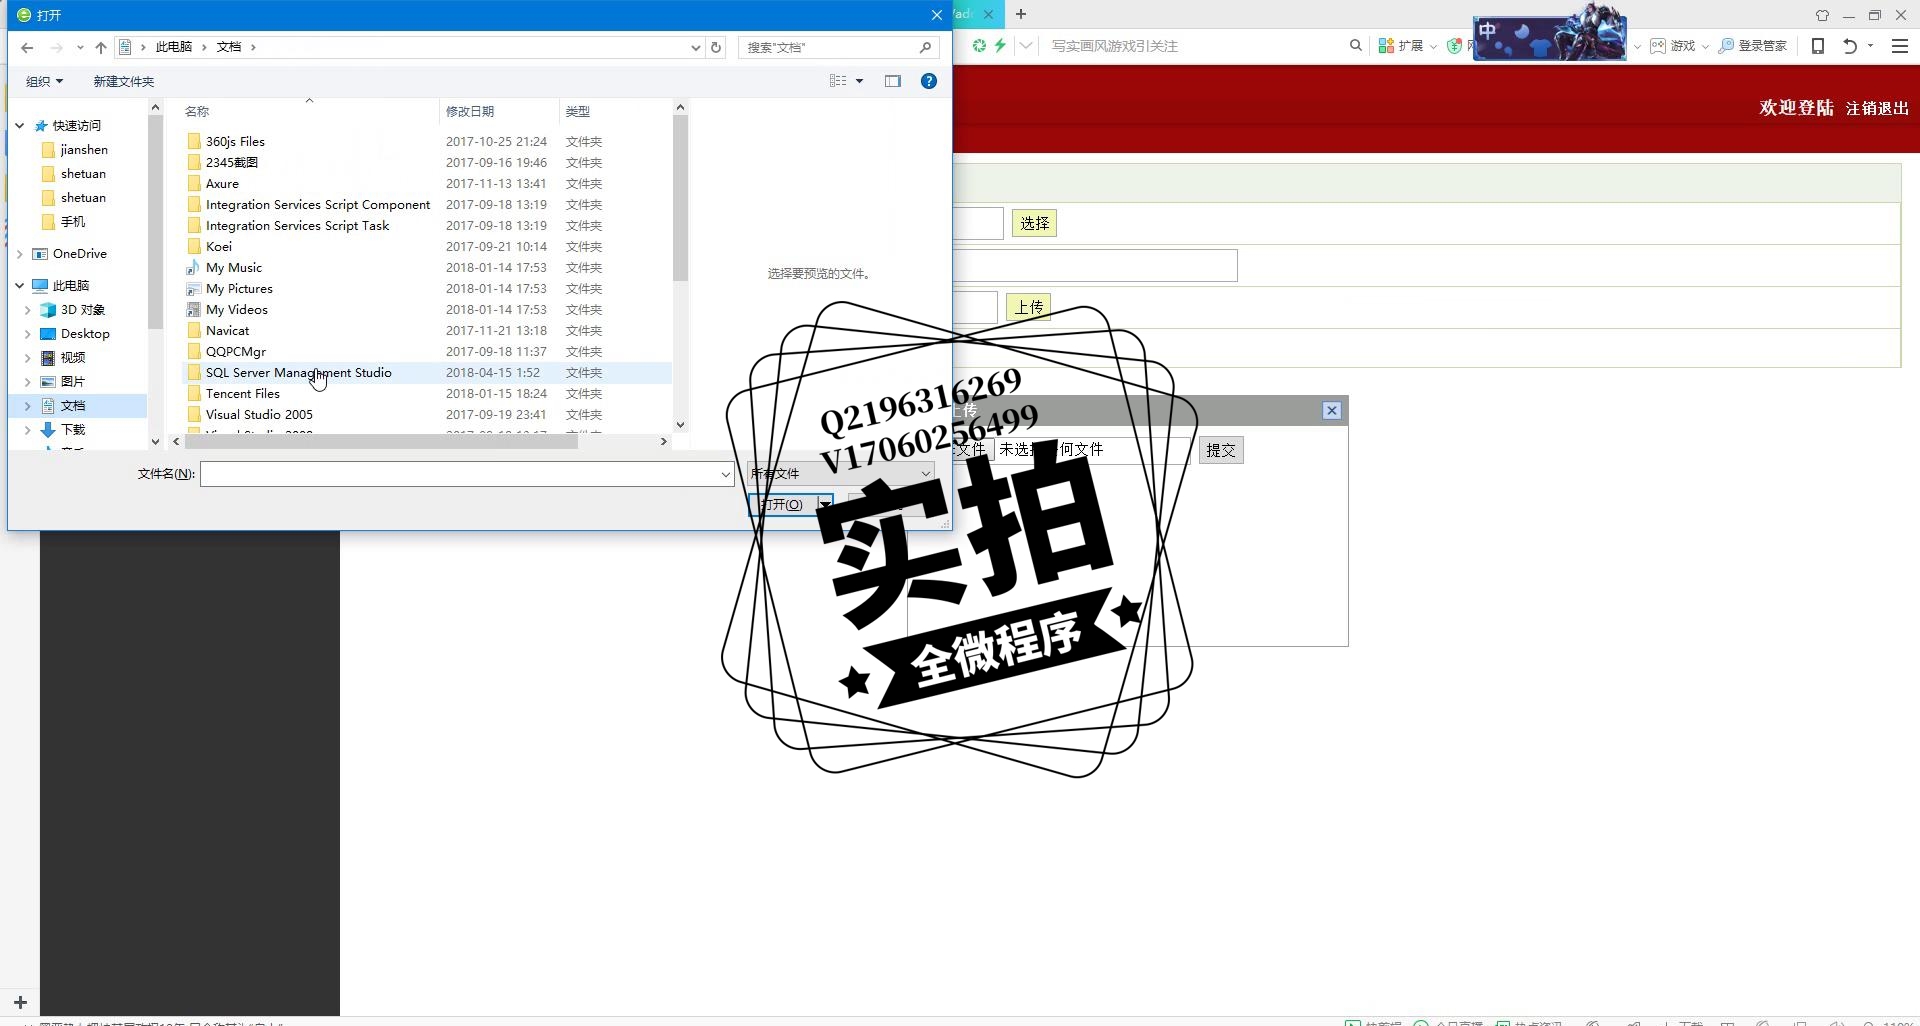Click the plus icon at bottom left

[x=20, y=1001]
